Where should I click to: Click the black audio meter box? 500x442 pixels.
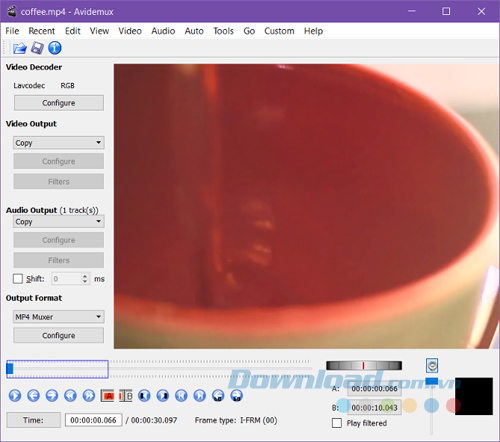click(x=474, y=396)
